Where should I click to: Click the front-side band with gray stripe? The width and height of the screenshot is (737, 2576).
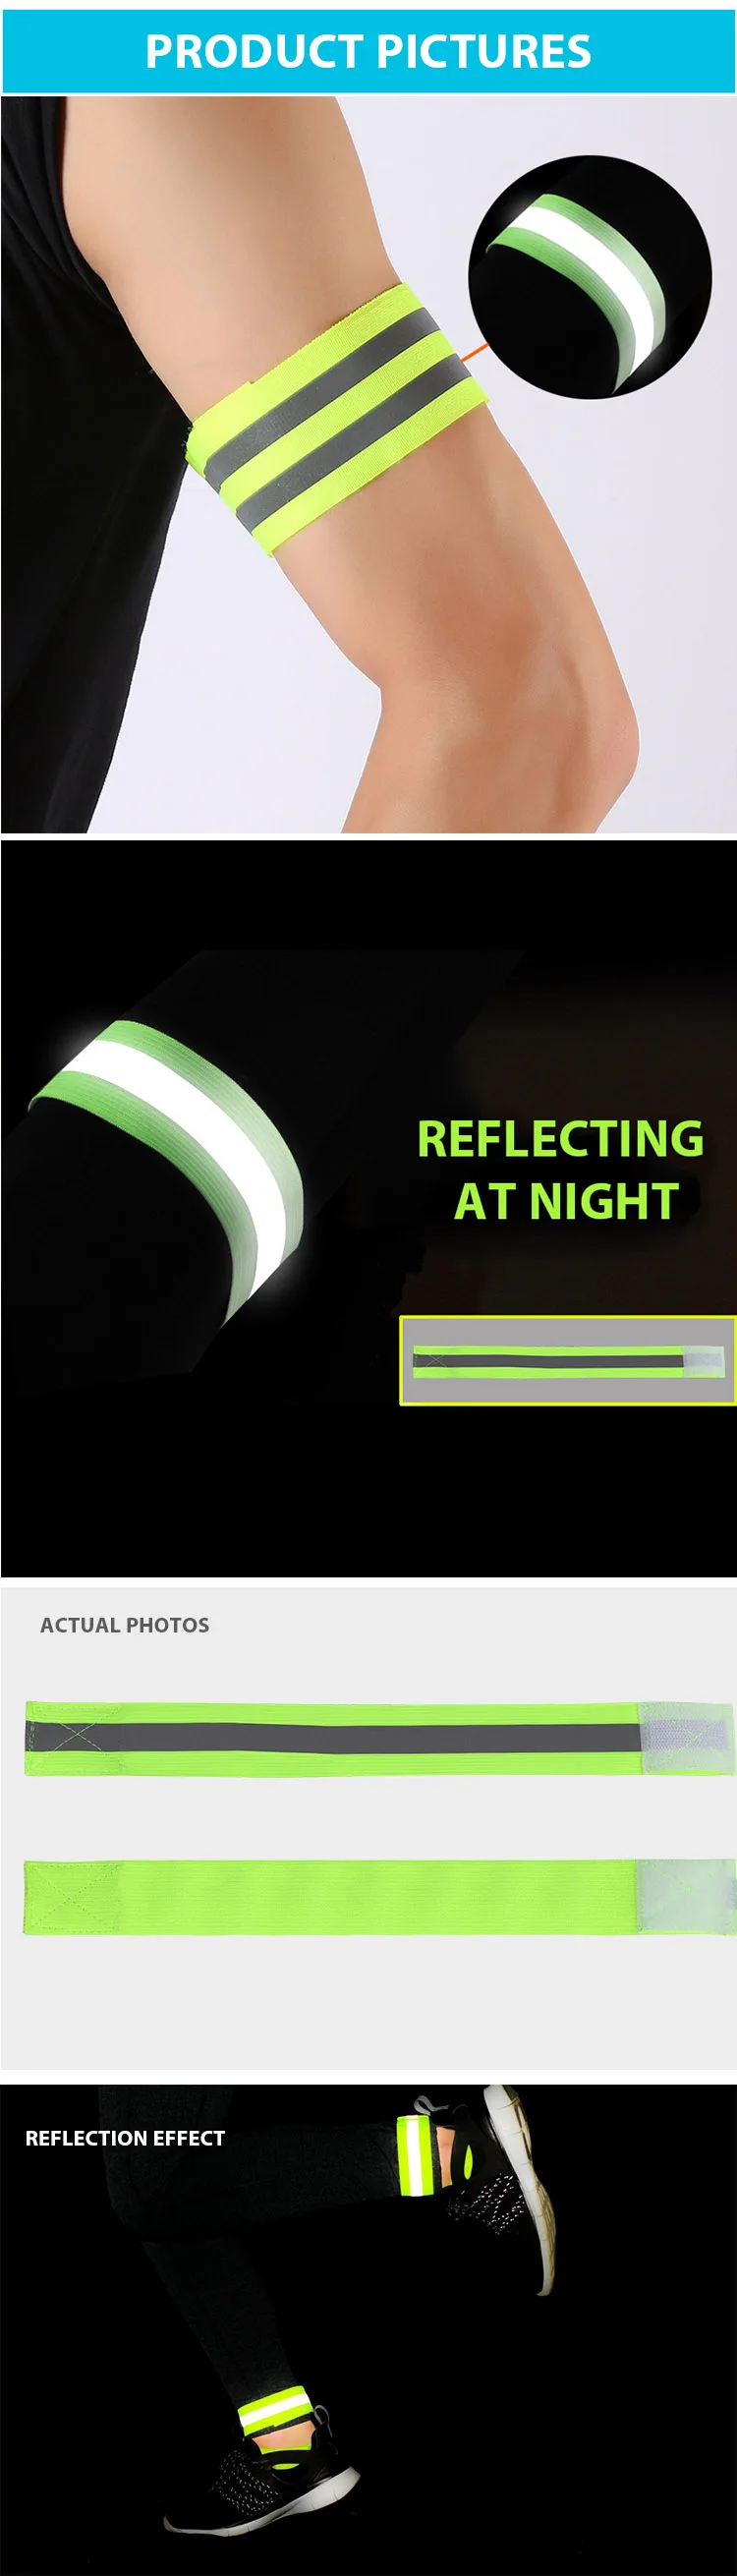point(378,1738)
